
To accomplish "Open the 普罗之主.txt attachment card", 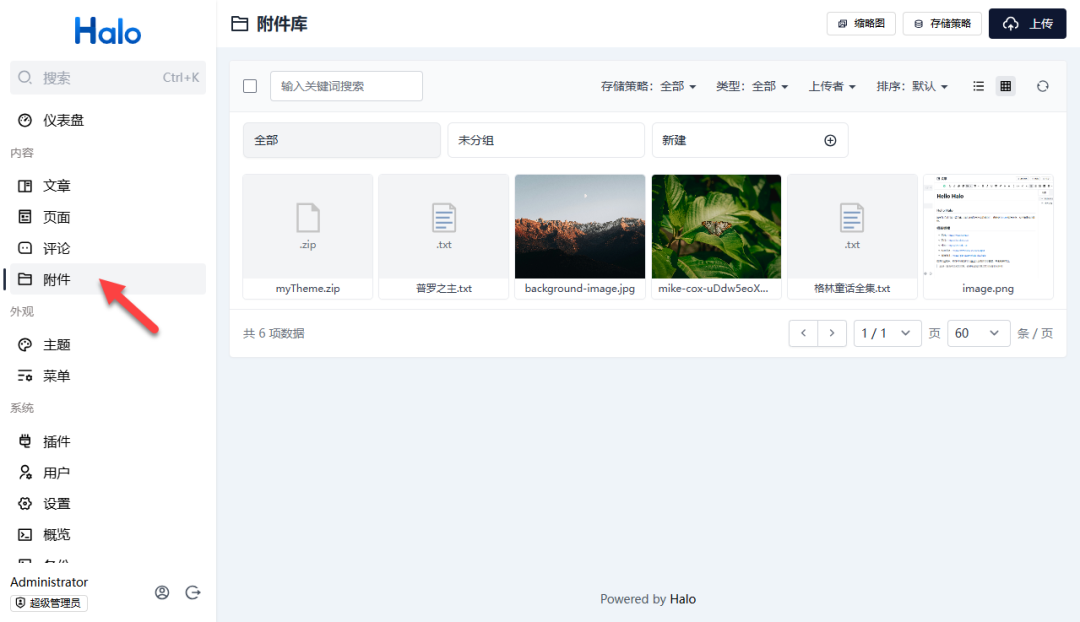I will coord(444,236).
